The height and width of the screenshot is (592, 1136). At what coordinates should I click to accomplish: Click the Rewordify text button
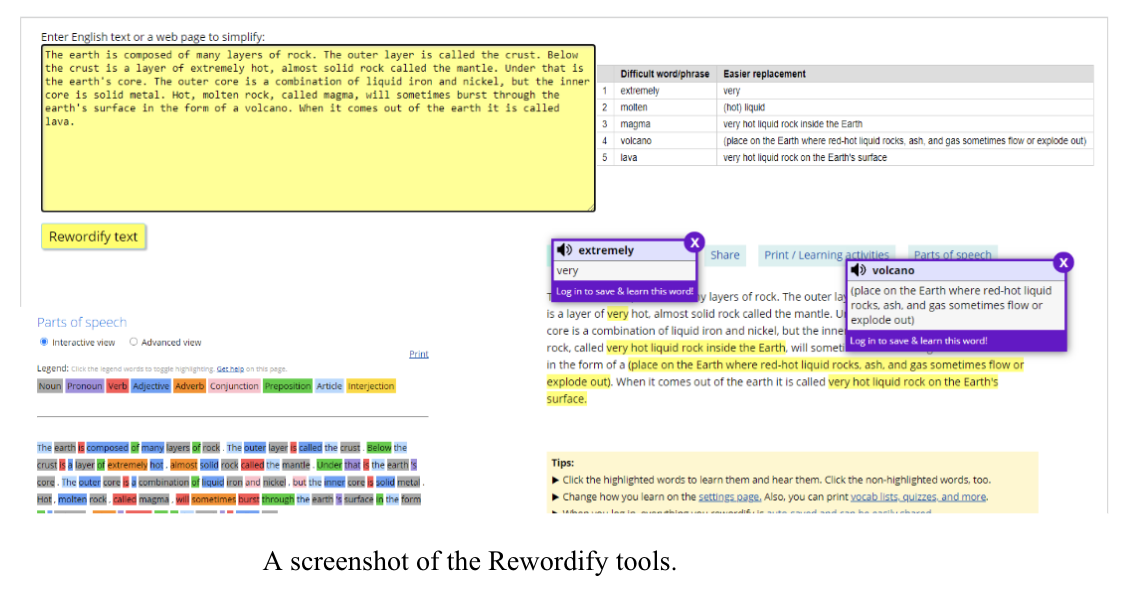click(93, 237)
